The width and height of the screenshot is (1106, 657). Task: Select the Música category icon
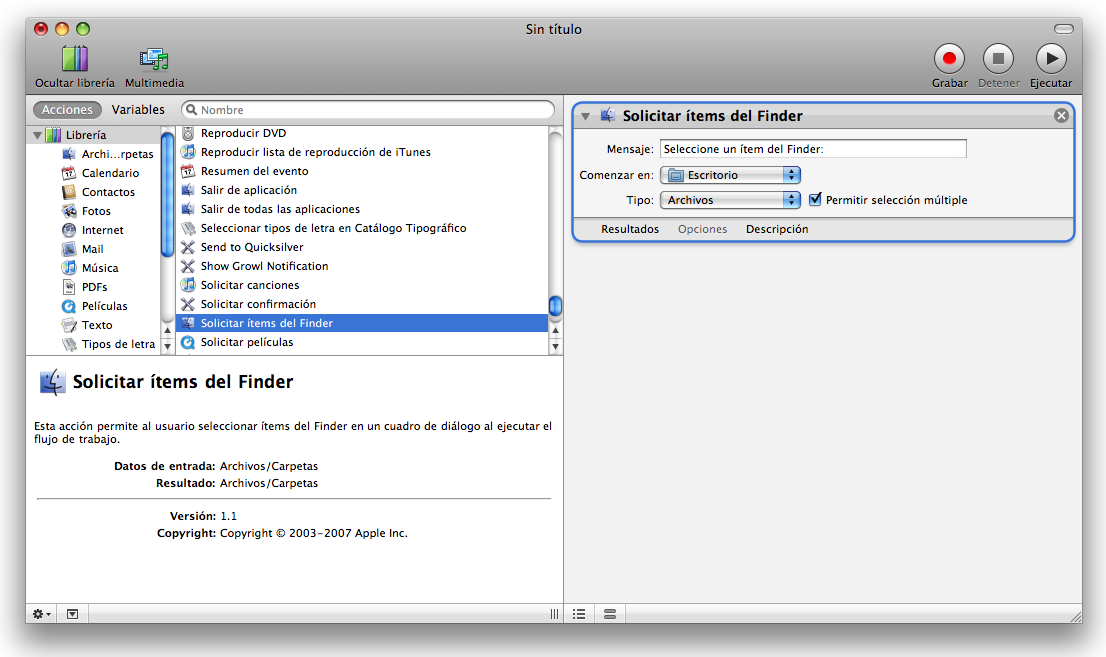click(x=68, y=268)
